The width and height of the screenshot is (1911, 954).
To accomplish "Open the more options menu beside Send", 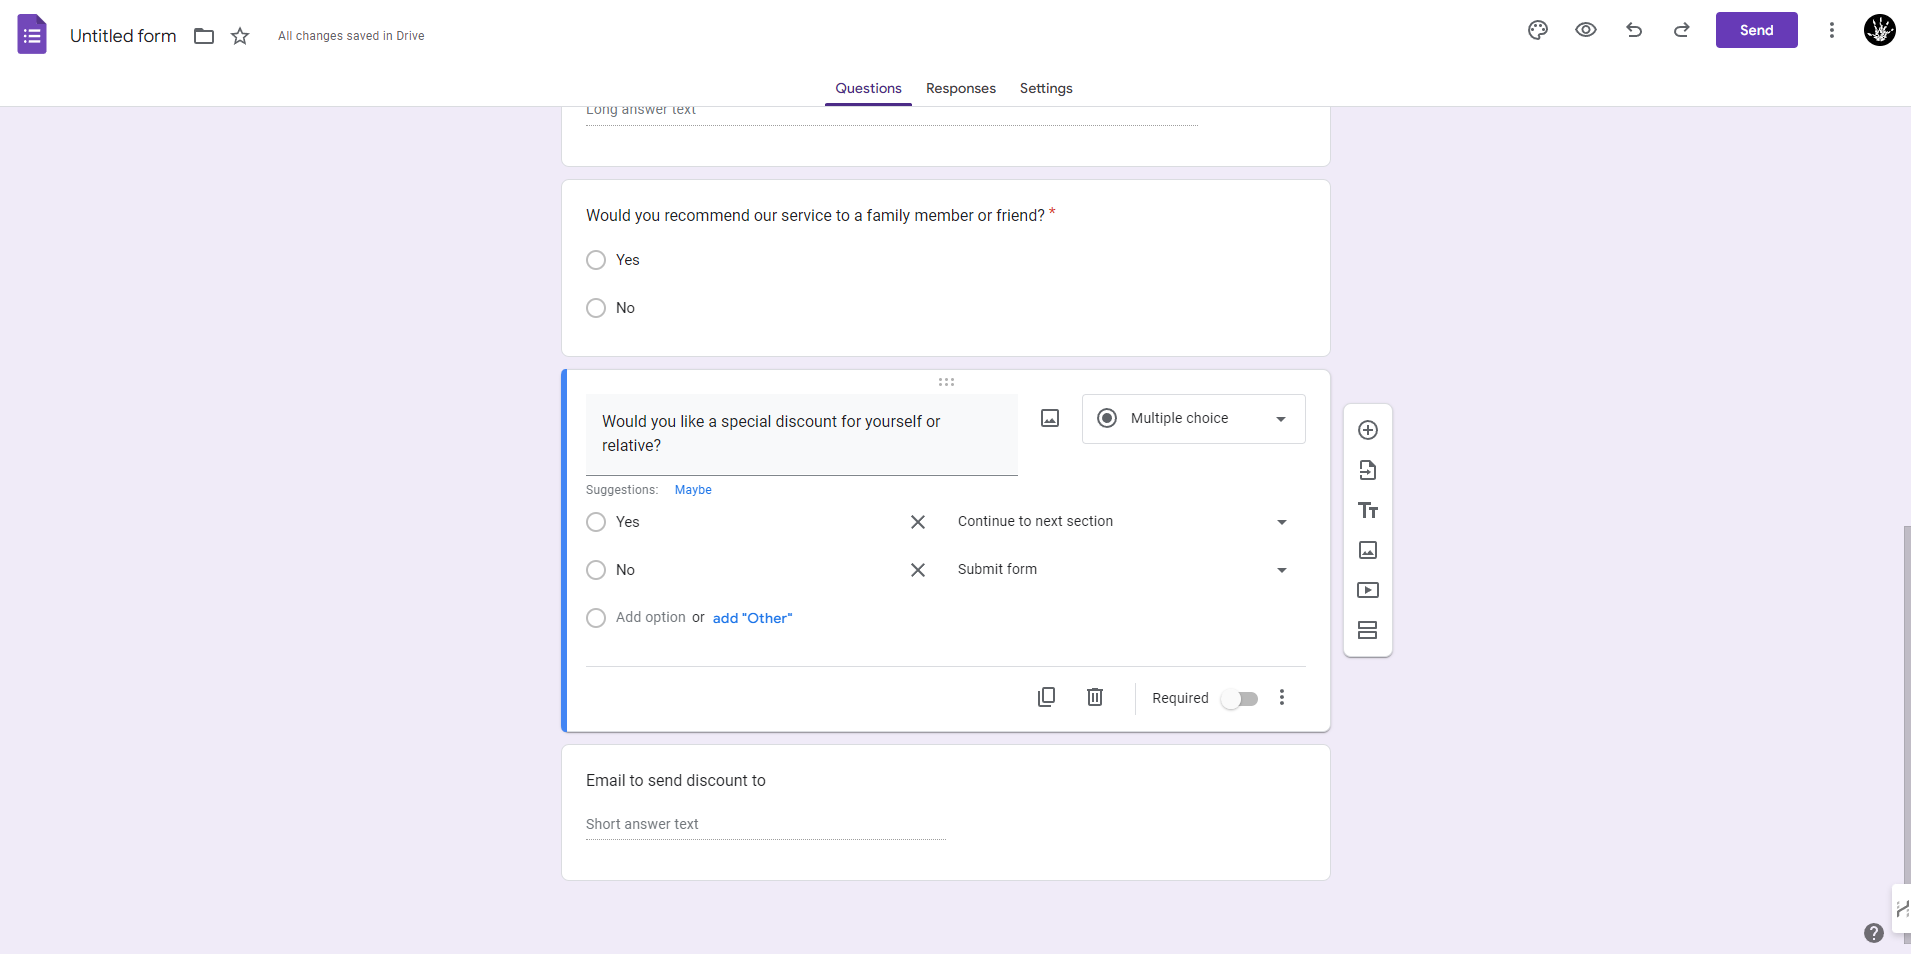I will 1832,30.
